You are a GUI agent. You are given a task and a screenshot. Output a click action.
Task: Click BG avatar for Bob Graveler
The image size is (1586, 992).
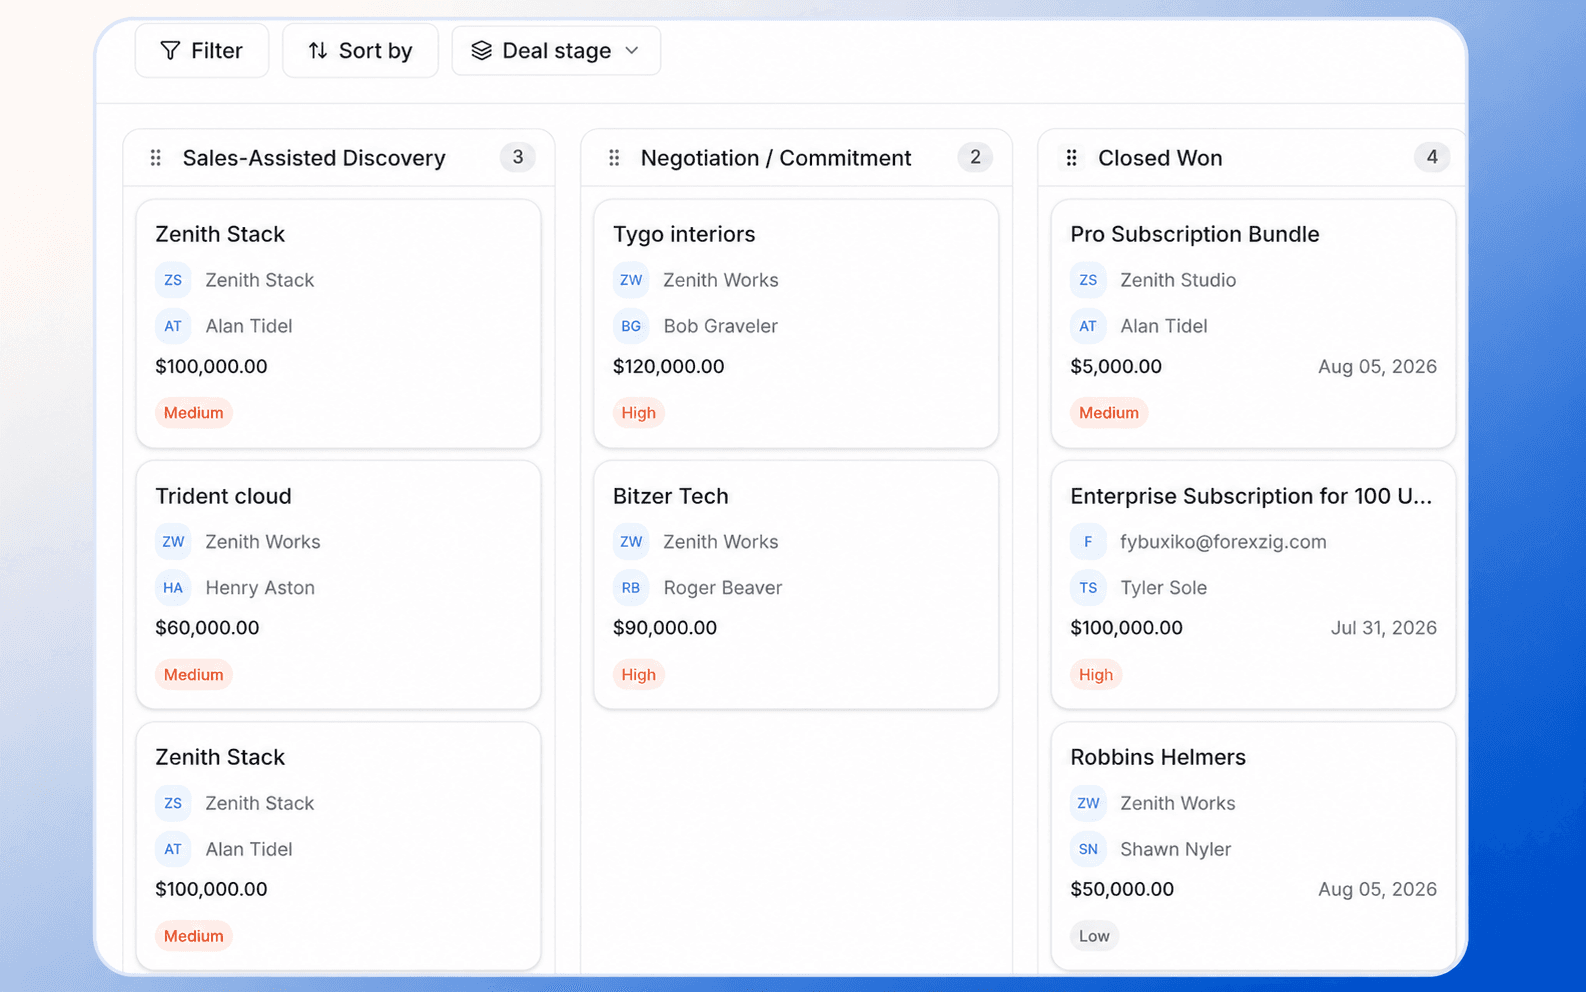(x=631, y=326)
